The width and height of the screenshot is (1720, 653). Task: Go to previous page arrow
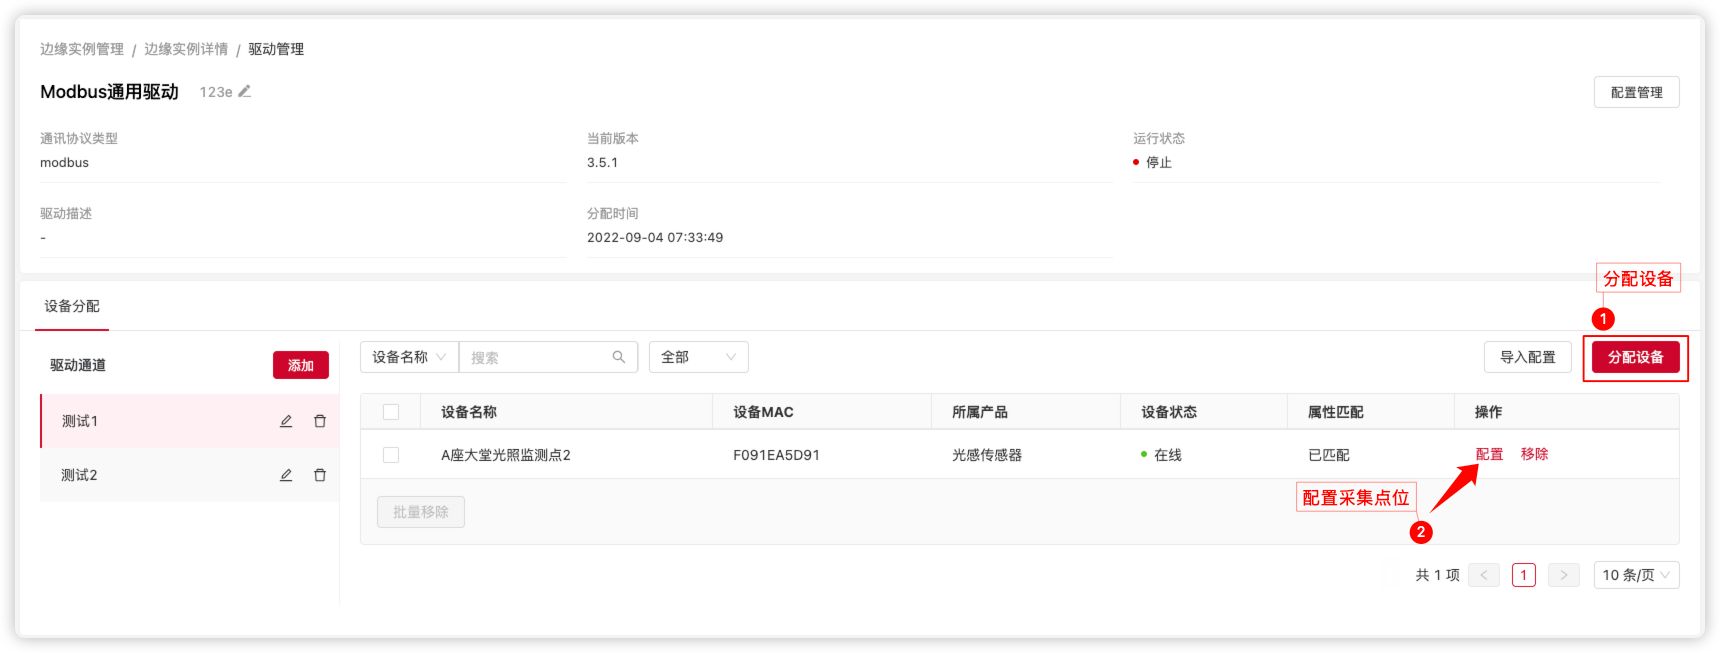[1483, 575]
